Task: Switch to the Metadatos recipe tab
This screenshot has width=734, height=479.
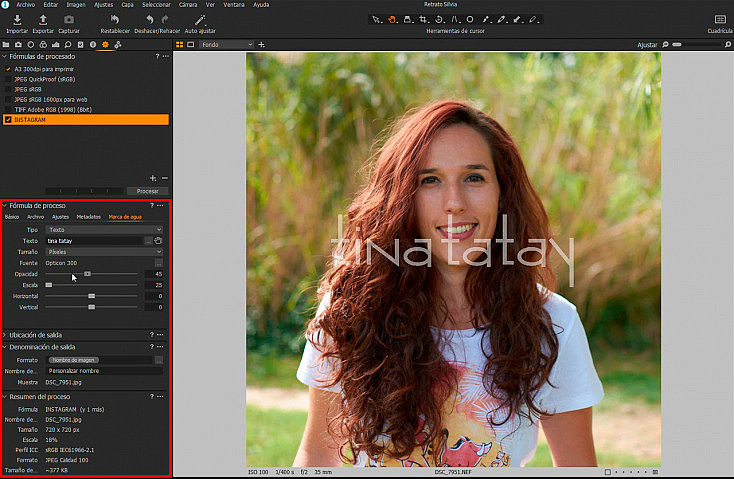Action: [x=88, y=217]
